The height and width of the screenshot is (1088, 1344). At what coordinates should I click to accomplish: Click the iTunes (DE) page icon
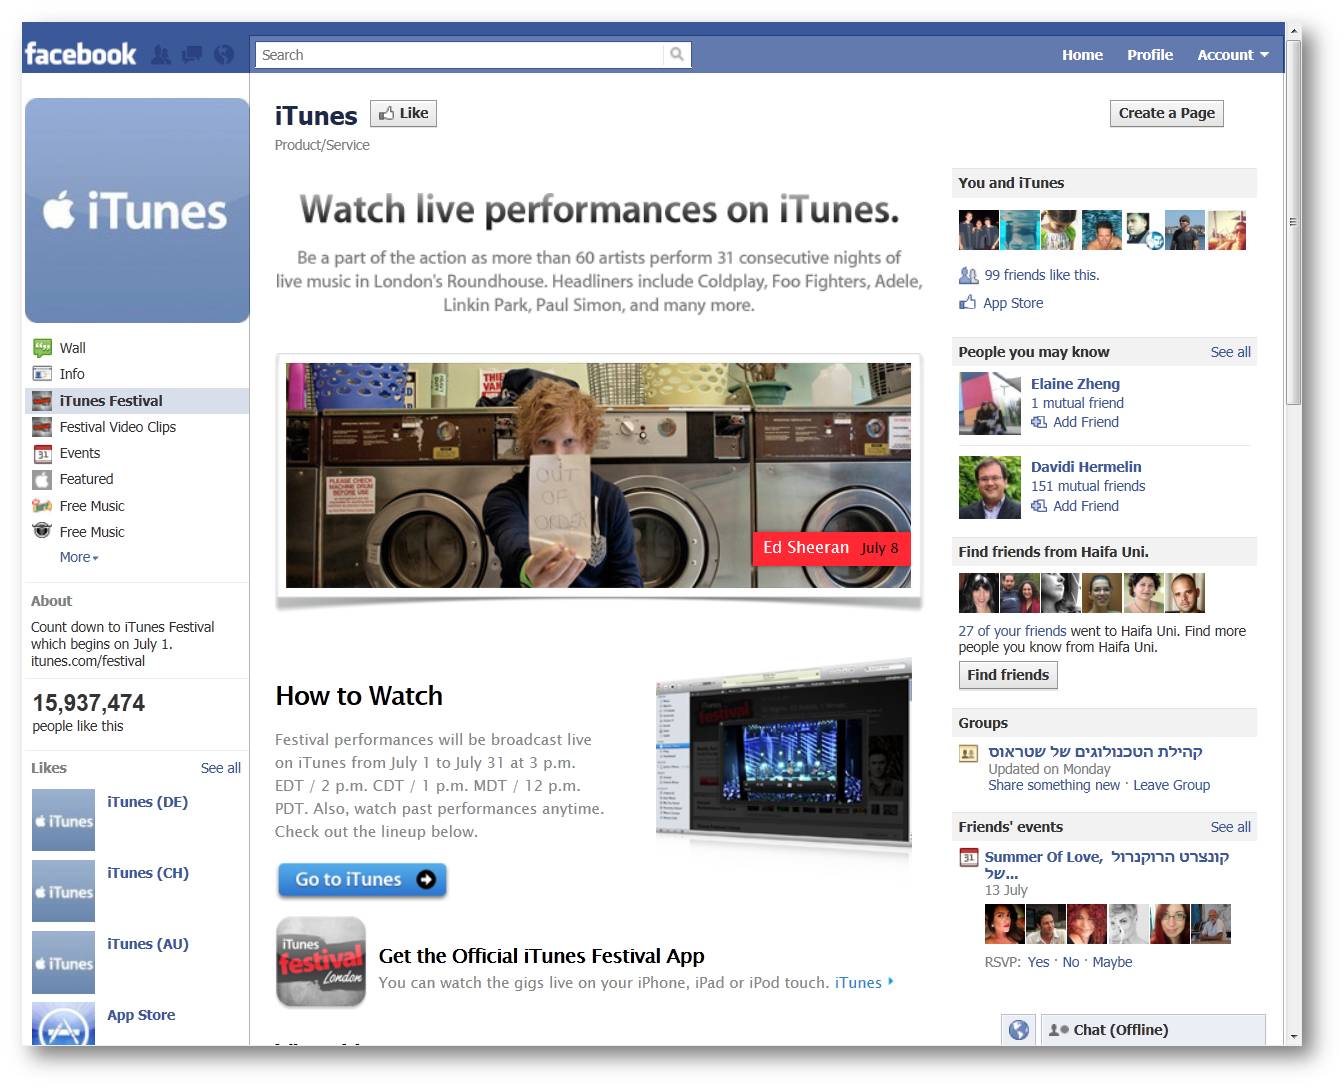tap(63, 820)
